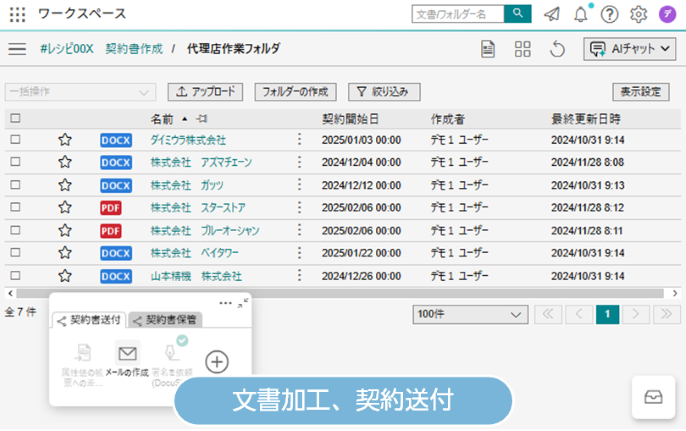This screenshot has height=431, width=686.
Task: Star the 株式会社 スターストア row
Action: tap(65, 207)
